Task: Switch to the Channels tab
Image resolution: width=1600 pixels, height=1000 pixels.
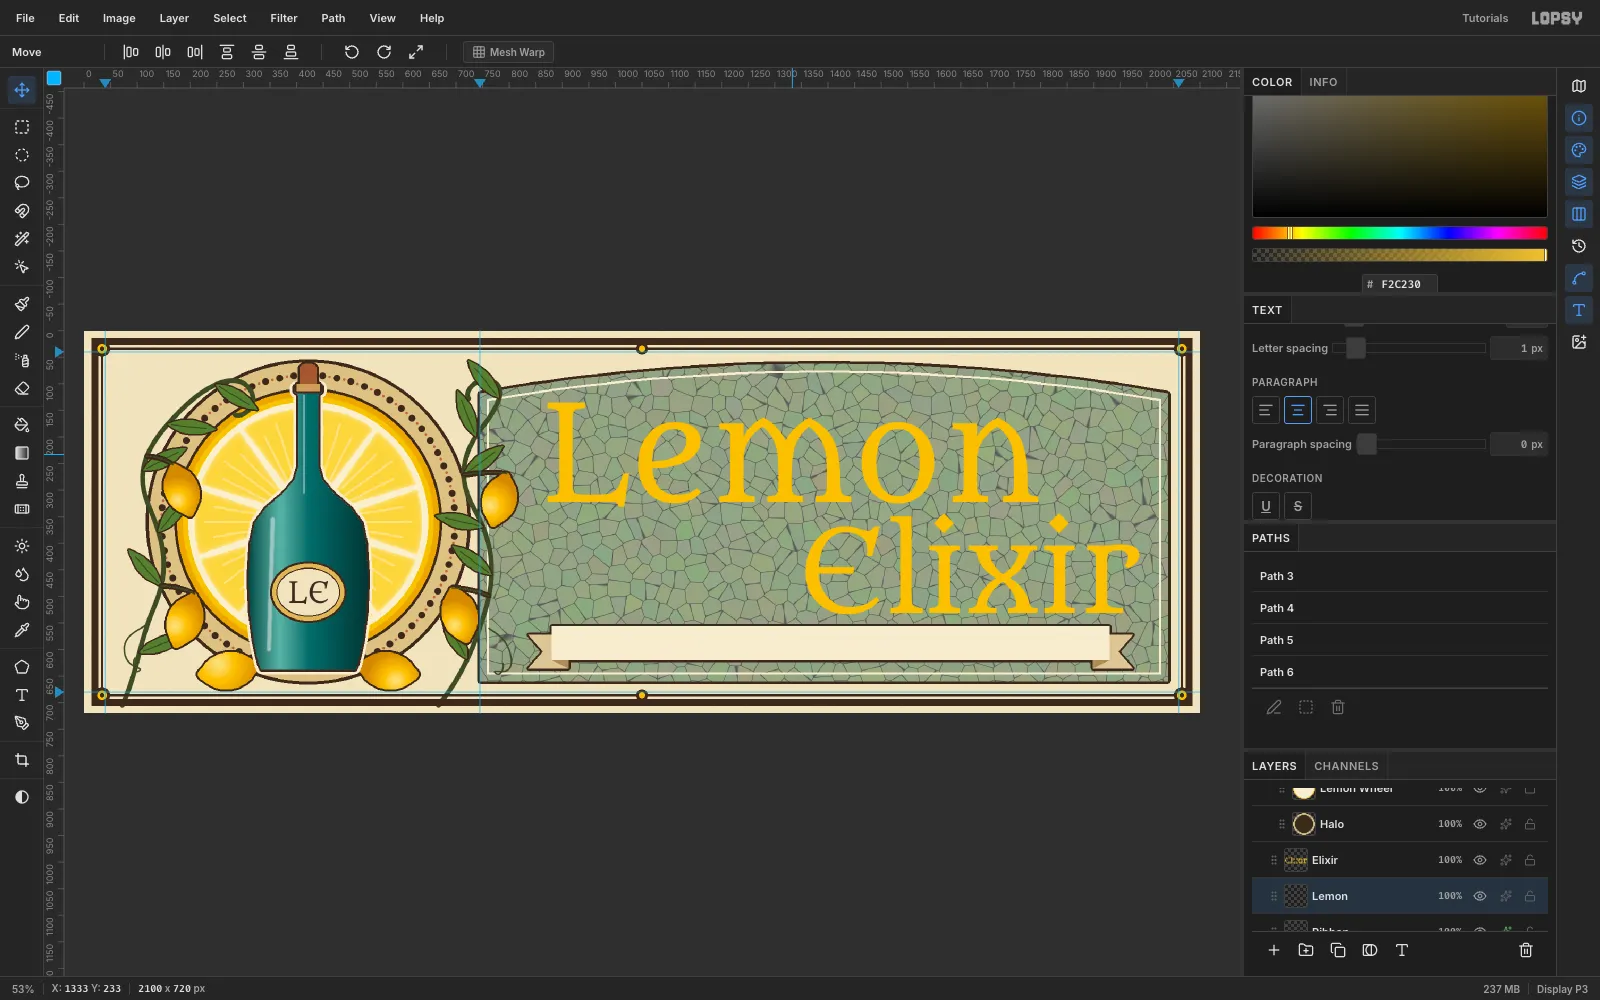Action: click(1346, 766)
